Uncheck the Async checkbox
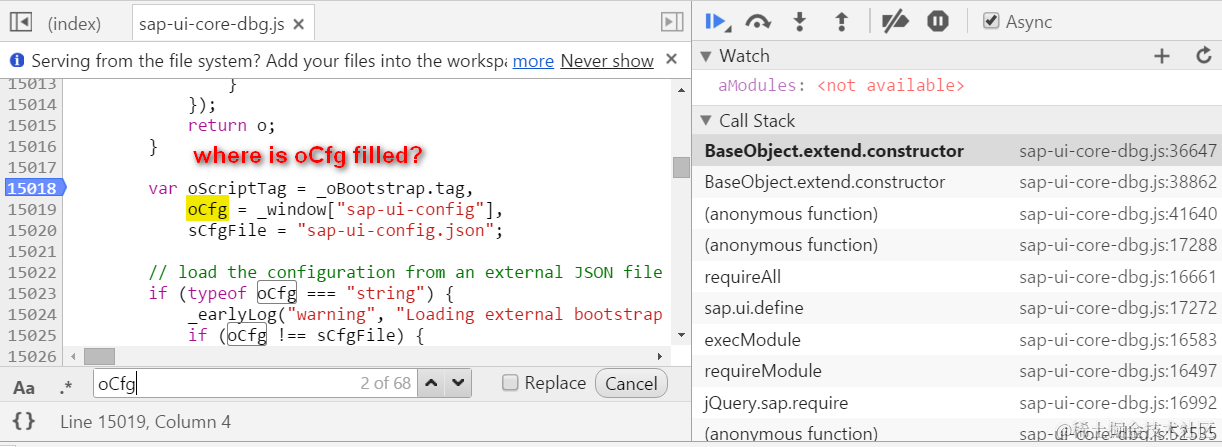This screenshot has height=447, width=1222. [x=991, y=21]
